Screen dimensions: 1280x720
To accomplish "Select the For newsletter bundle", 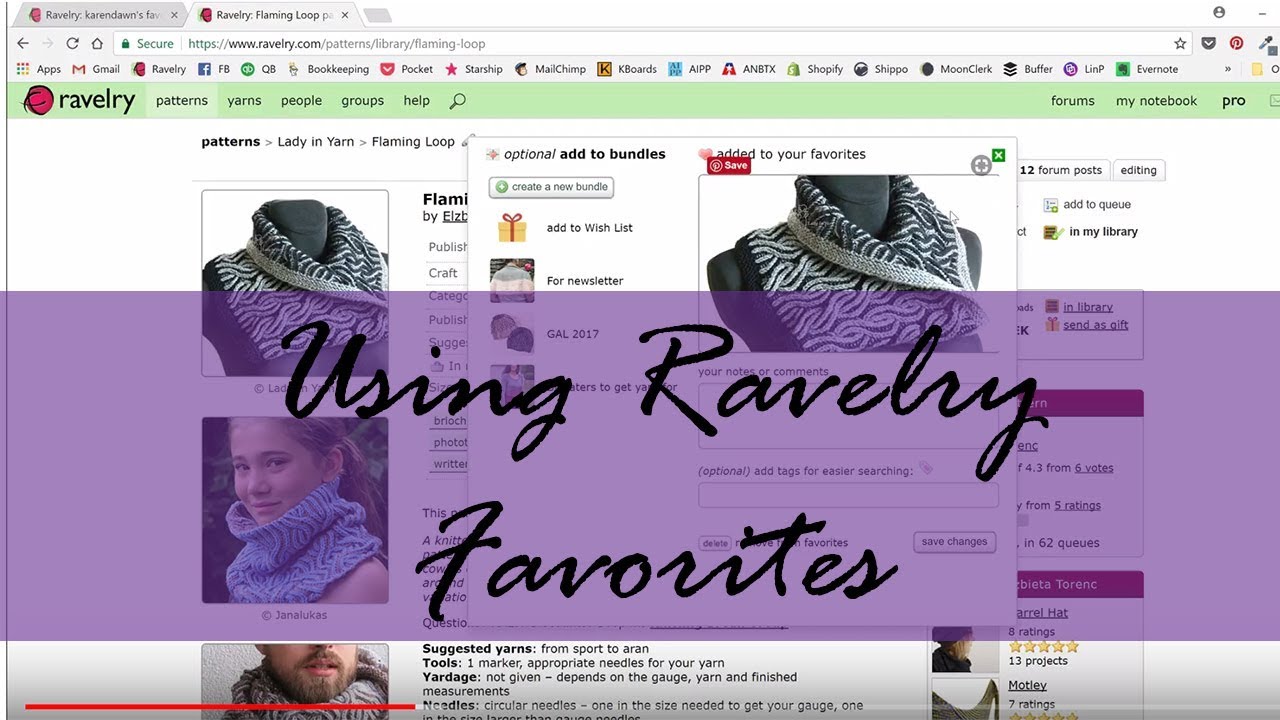I will point(556,281).
